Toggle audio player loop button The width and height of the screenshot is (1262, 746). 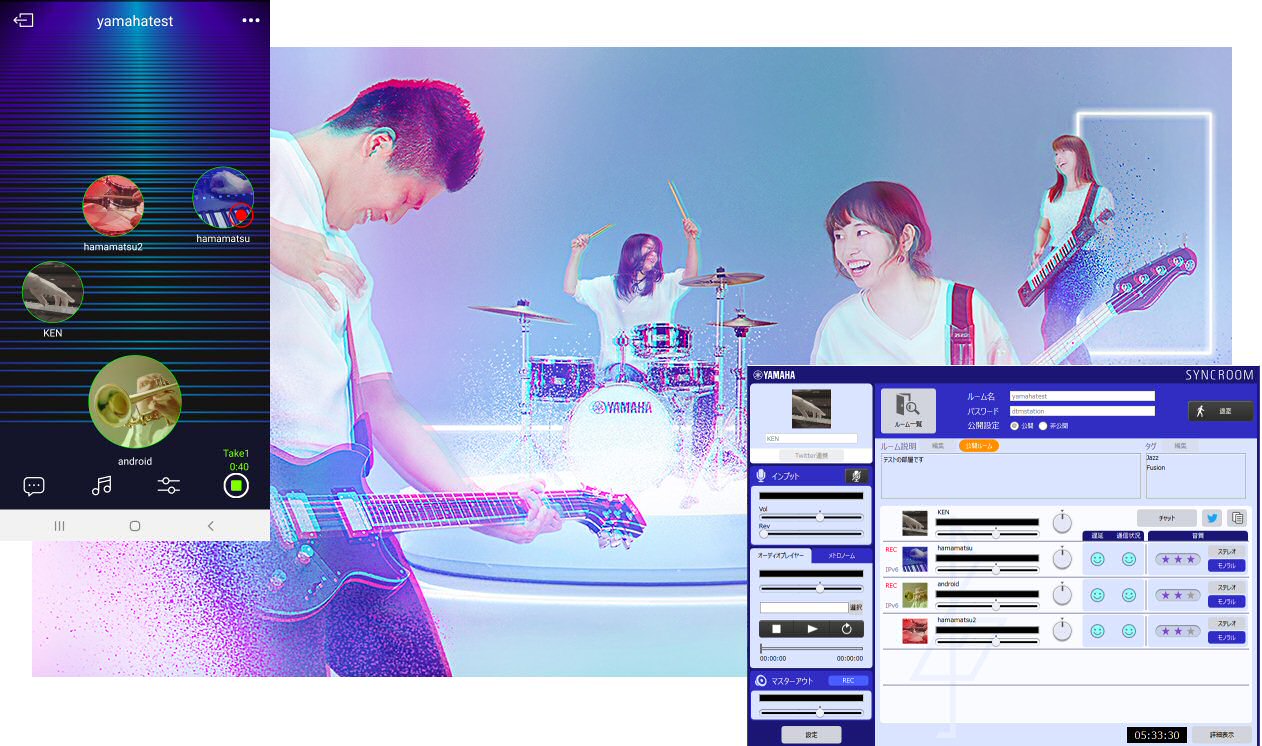[x=846, y=629]
